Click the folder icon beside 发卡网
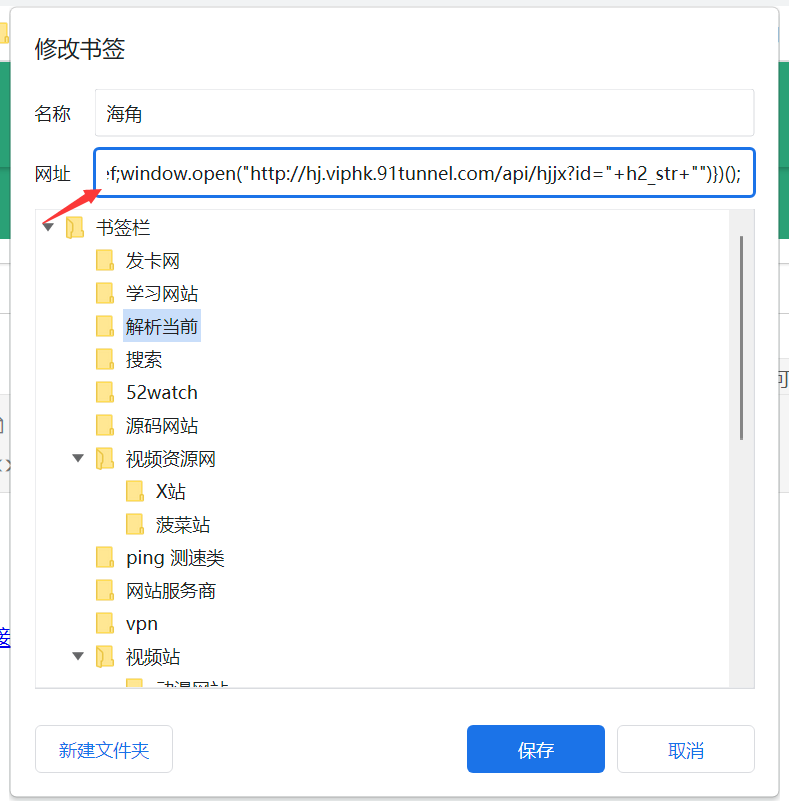 (105, 261)
